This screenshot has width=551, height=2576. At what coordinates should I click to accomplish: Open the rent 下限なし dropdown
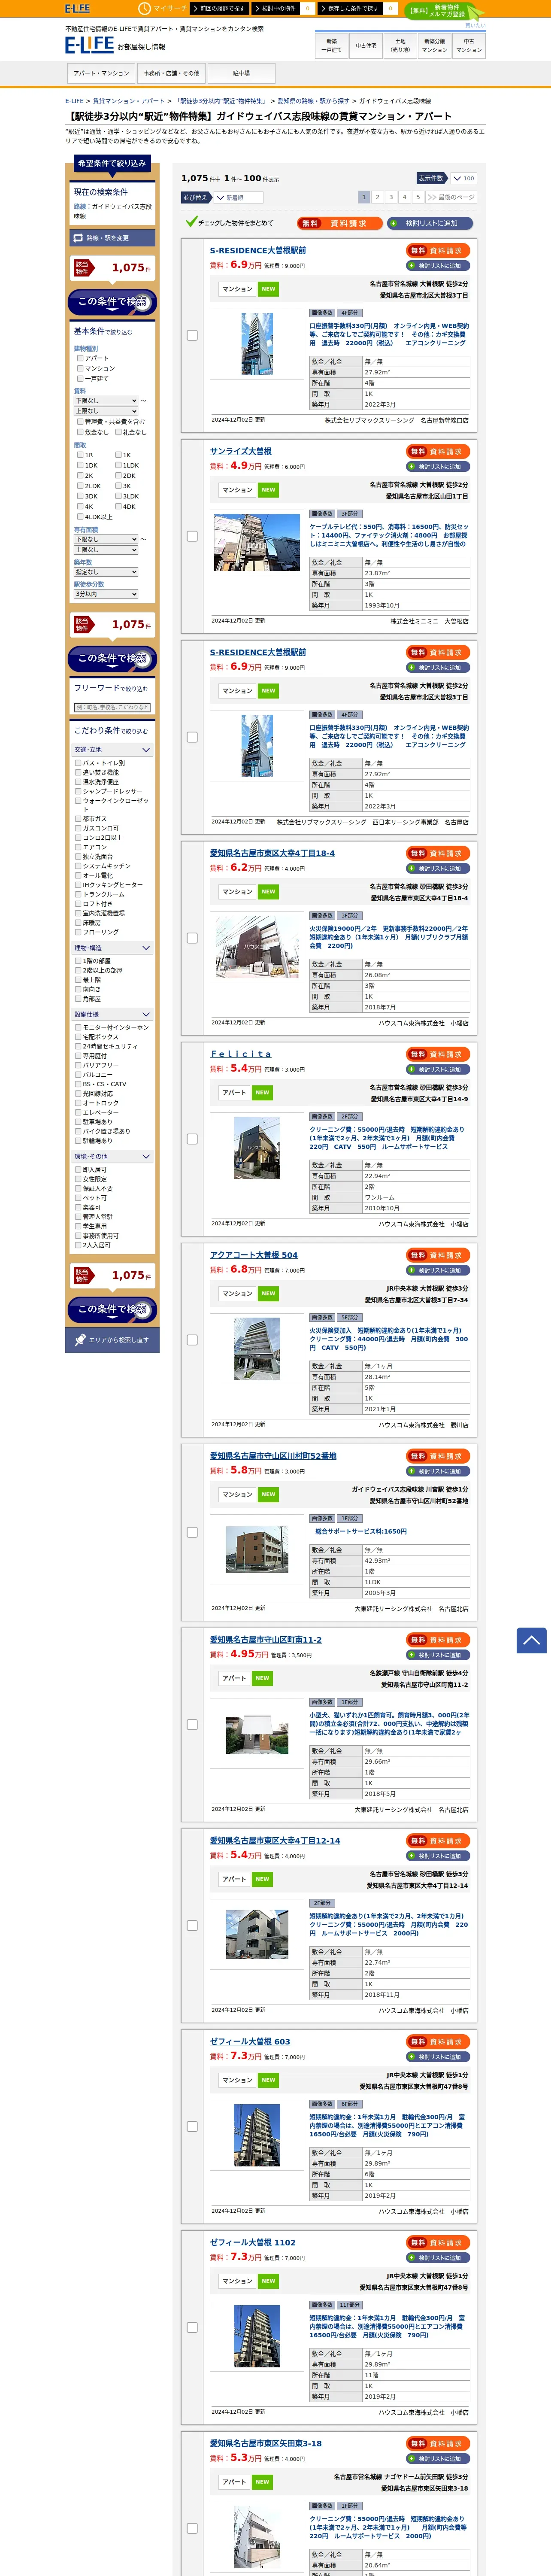106,400
